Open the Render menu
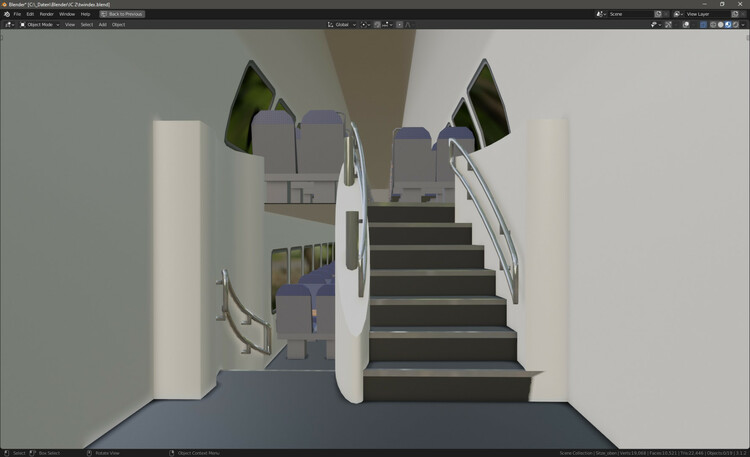The height and width of the screenshot is (457, 750). pos(46,14)
